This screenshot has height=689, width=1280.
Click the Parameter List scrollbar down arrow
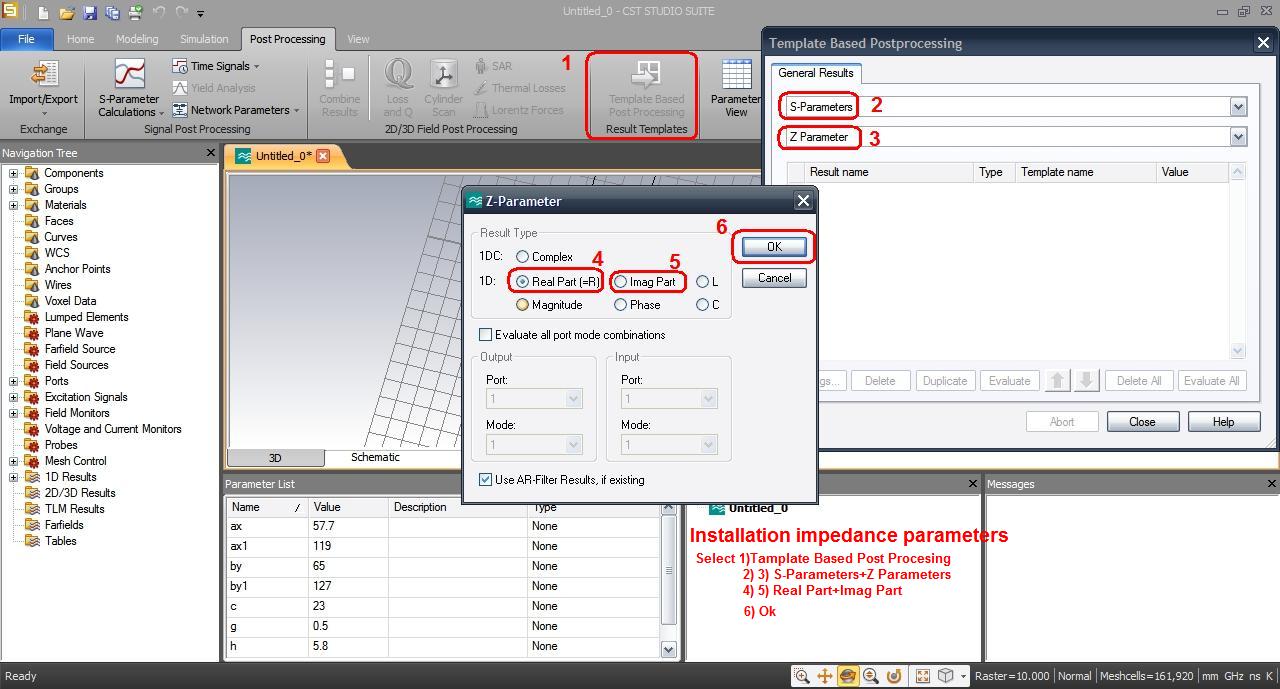[x=669, y=649]
